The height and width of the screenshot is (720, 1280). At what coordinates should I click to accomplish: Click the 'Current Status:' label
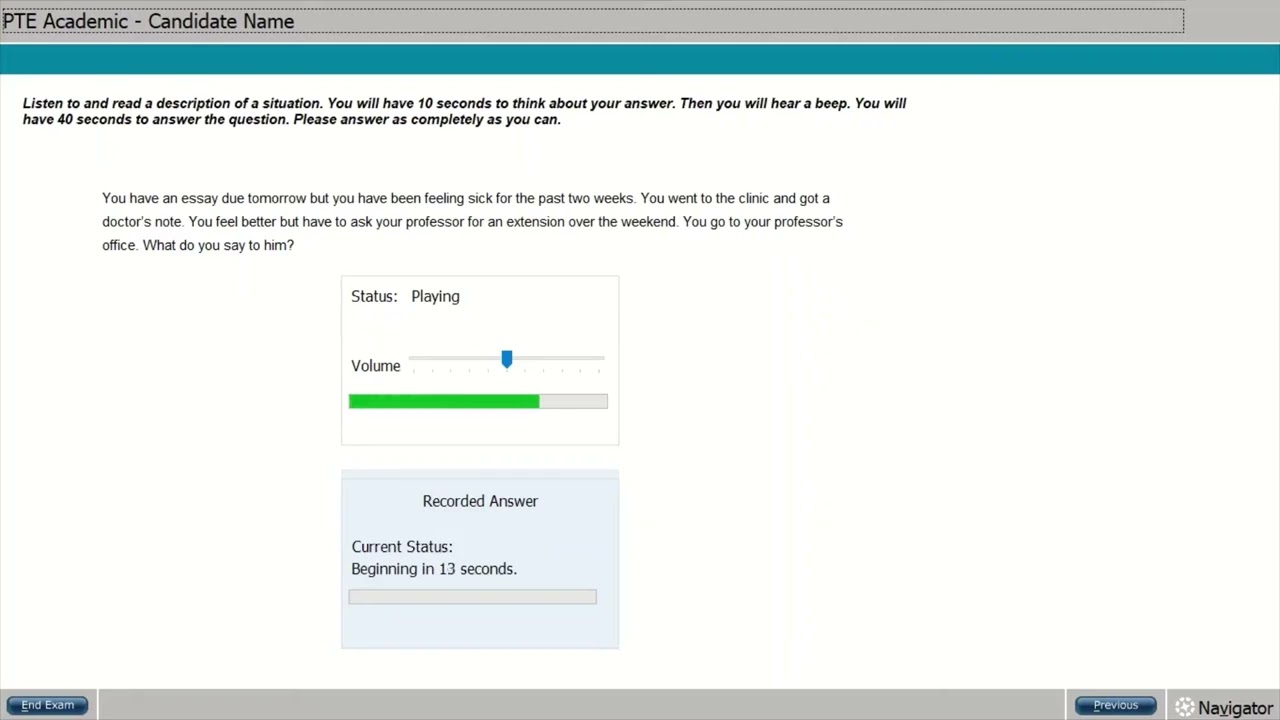402,547
